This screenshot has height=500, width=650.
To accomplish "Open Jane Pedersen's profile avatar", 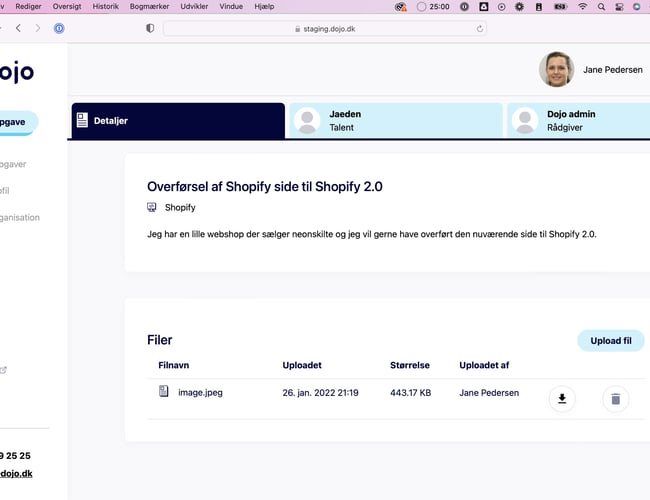I will [556, 70].
